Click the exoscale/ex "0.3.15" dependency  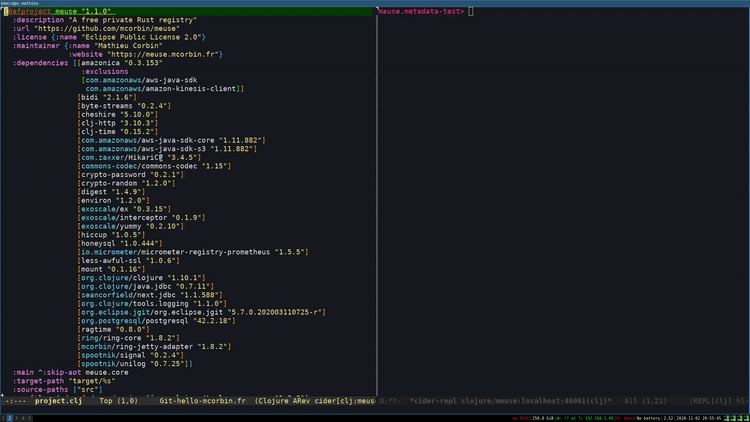tap(124, 210)
